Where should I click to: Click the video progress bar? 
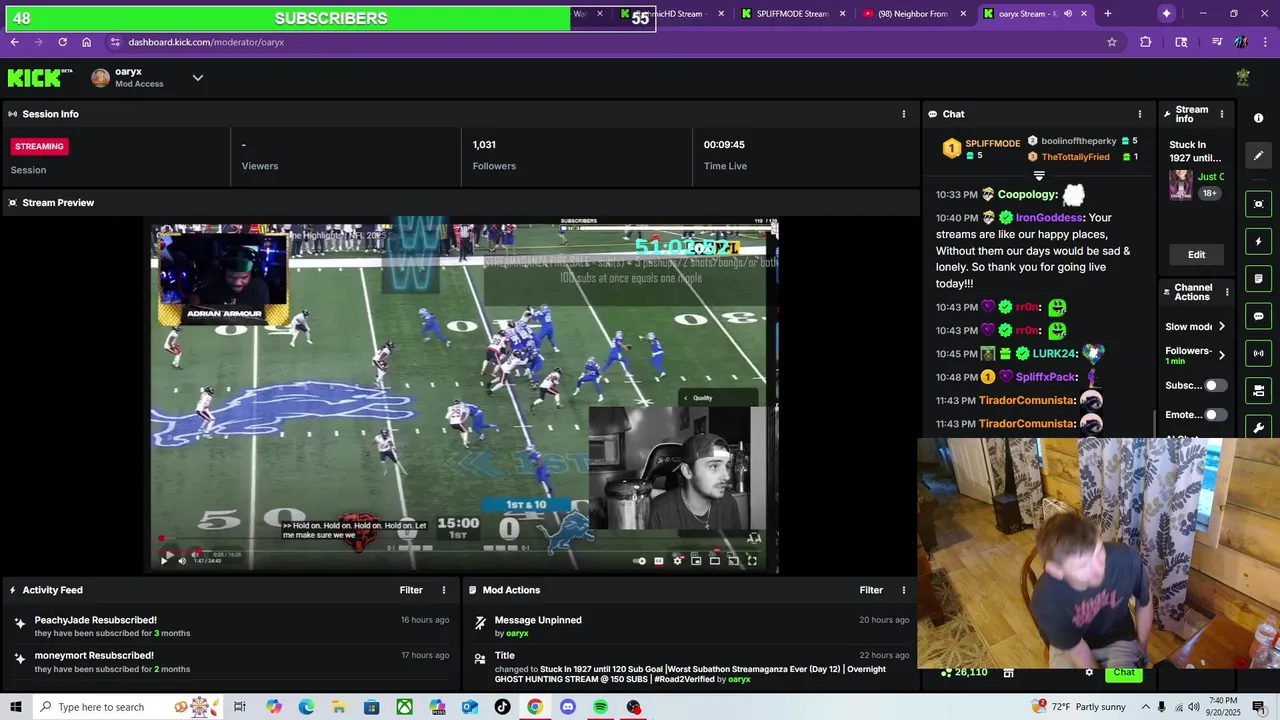pyautogui.click(x=459, y=549)
